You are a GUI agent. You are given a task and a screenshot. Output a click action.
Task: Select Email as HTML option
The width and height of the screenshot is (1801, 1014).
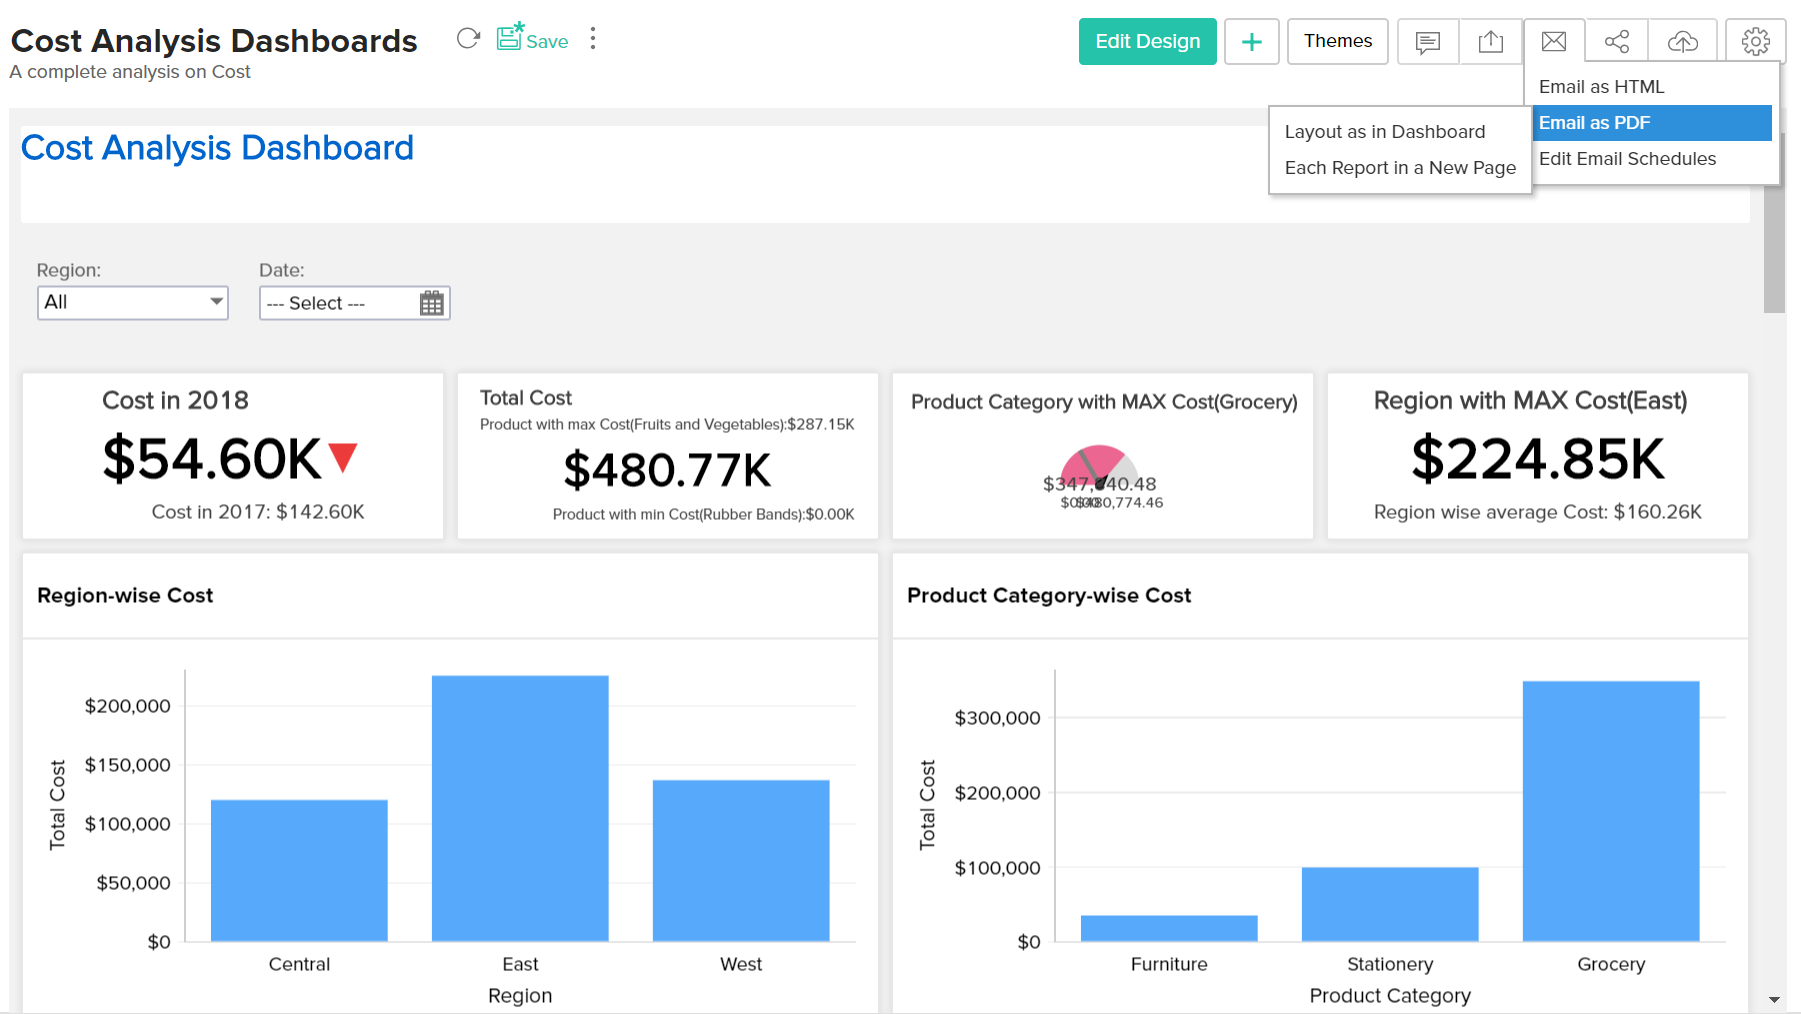1601,87
